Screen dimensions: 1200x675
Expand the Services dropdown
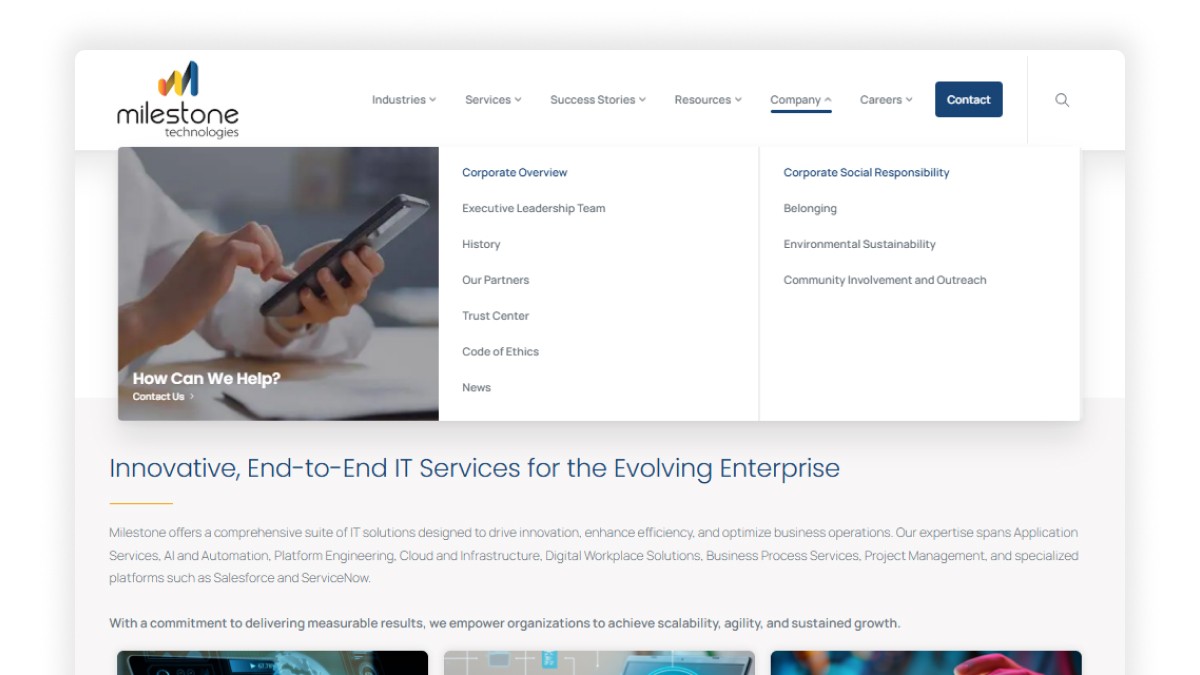tap(493, 100)
